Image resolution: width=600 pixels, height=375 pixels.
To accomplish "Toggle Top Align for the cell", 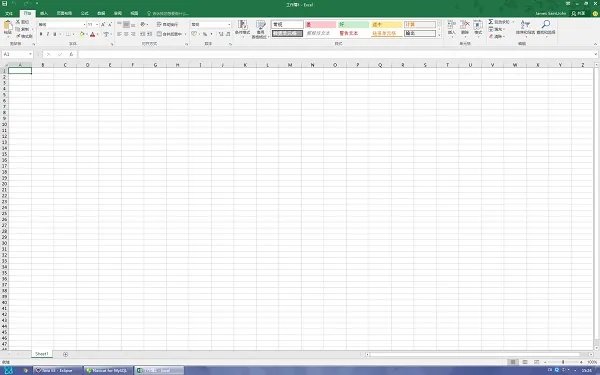I will 119,24.
